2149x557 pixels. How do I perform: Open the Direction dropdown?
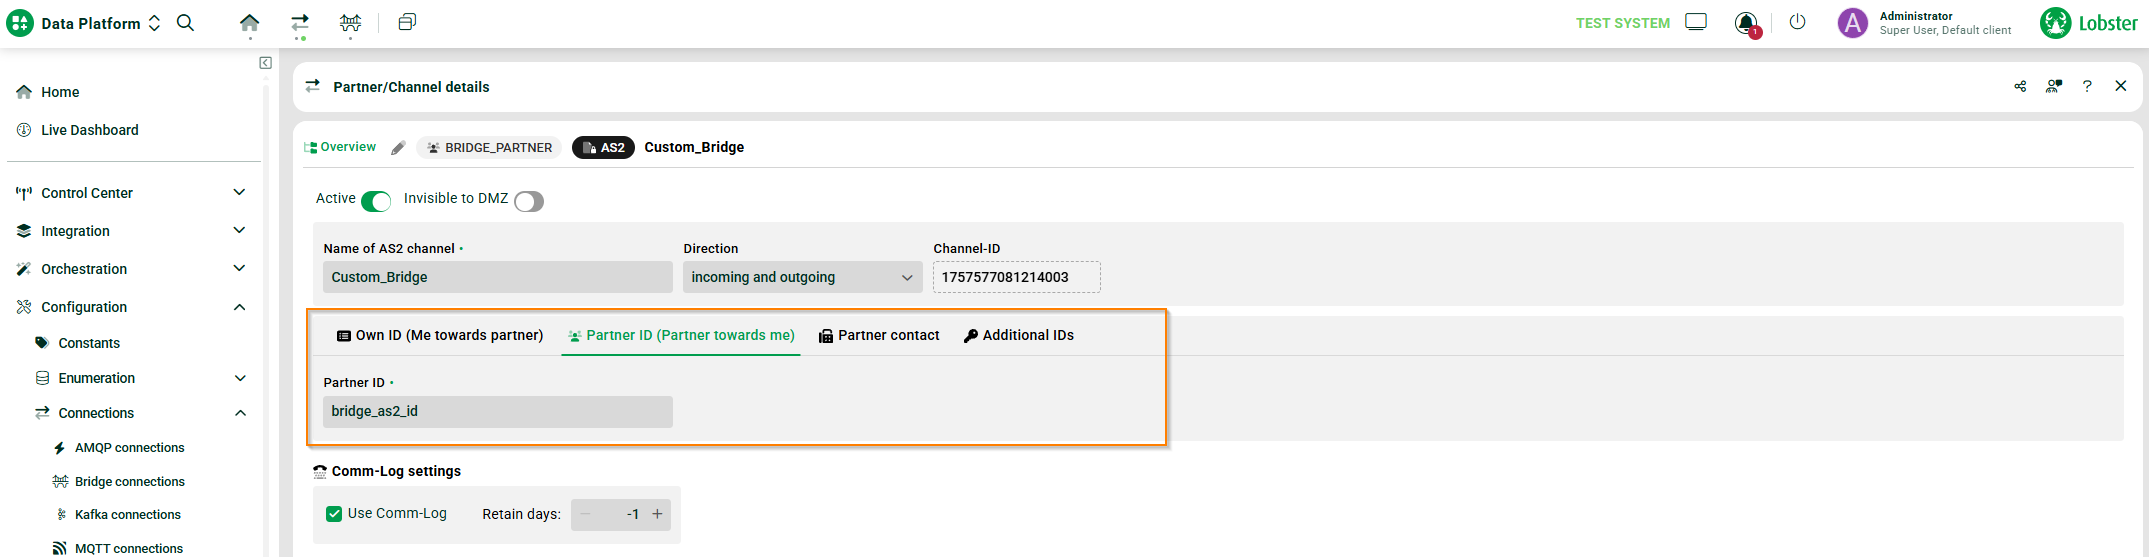(800, 277)
